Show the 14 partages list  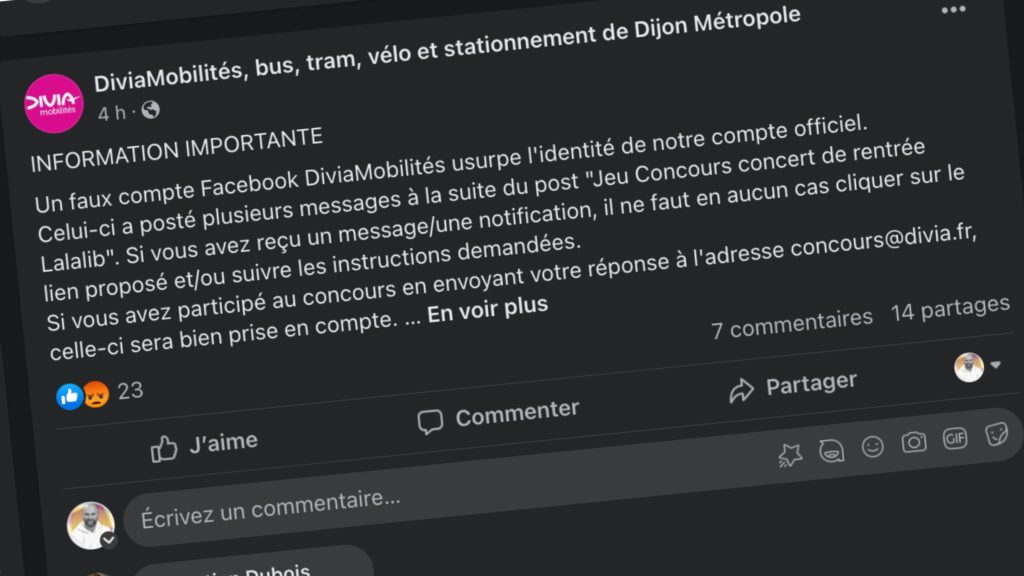950,308
